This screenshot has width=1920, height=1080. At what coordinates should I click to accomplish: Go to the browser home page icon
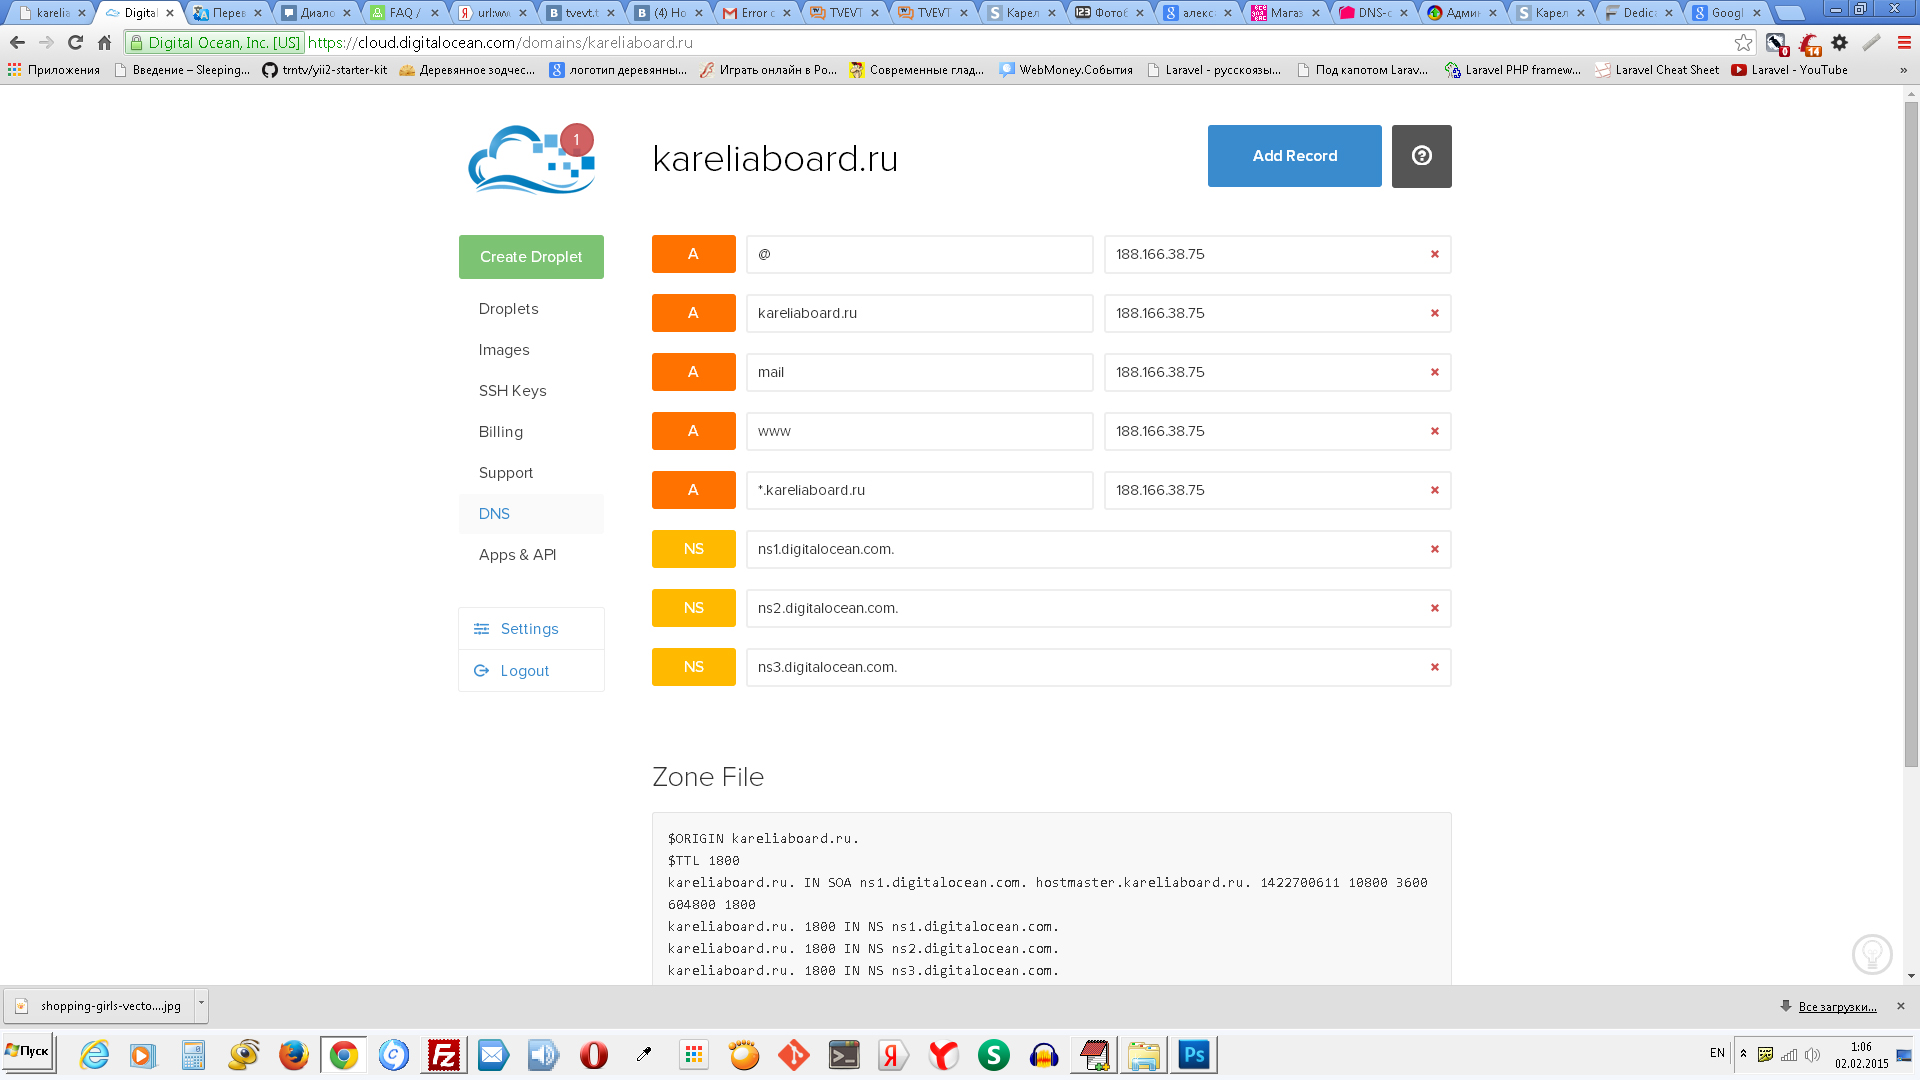point(104,43)
